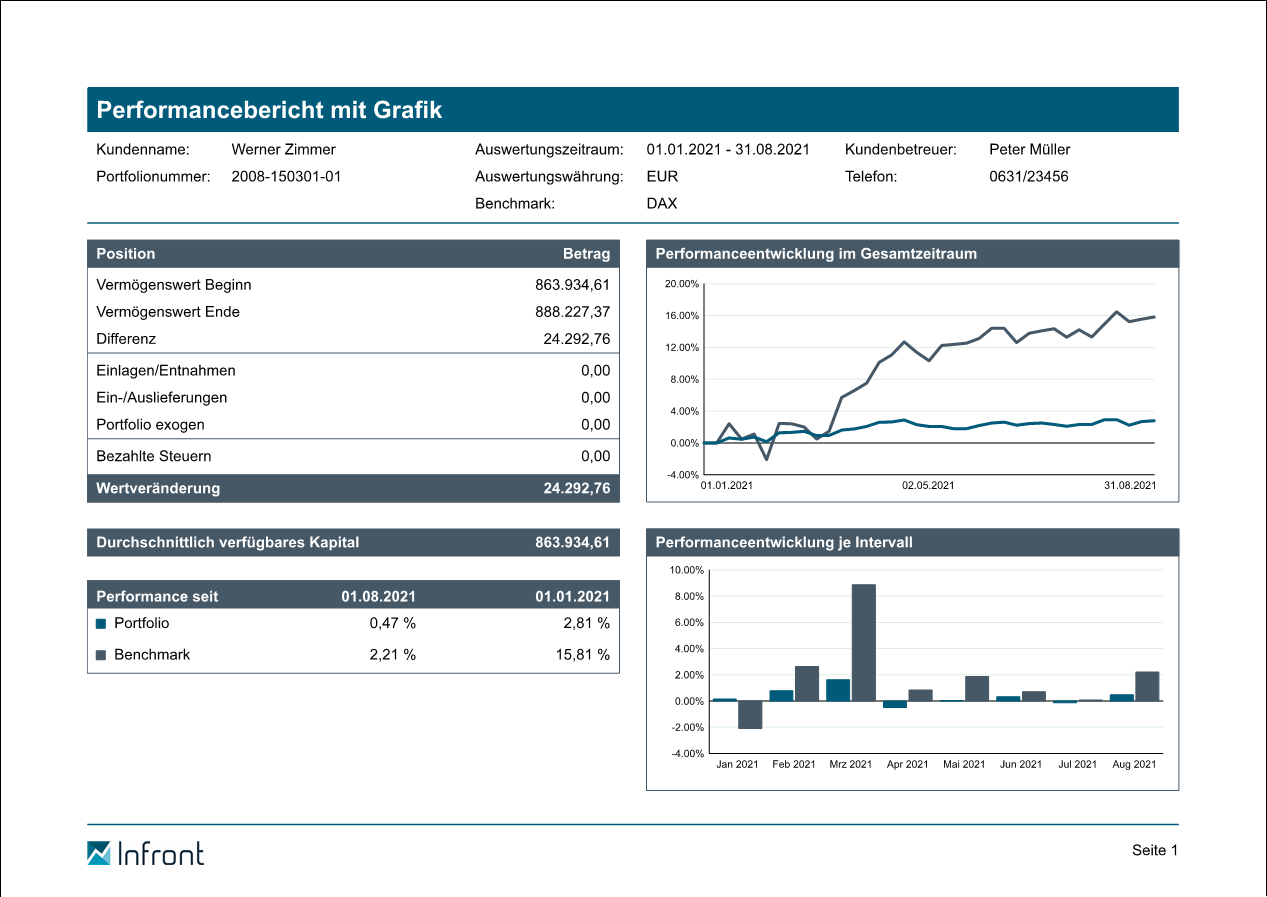Click the Performanceentwicklung je Intervall header
The height and width of the screenshot is (897, 1267).
pos(784,543)
